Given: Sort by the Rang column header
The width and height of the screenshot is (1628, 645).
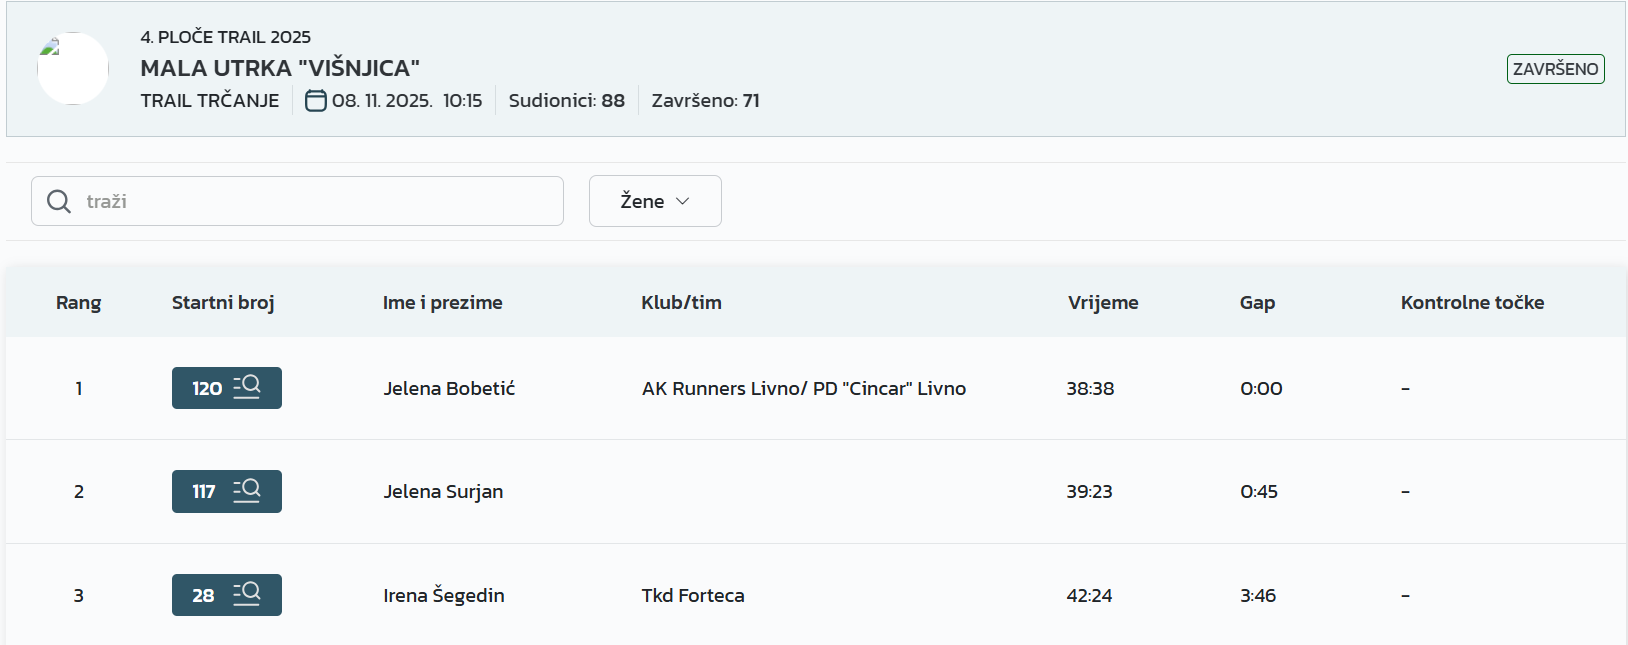Looking at the screenshot, I should click(78, 303).
